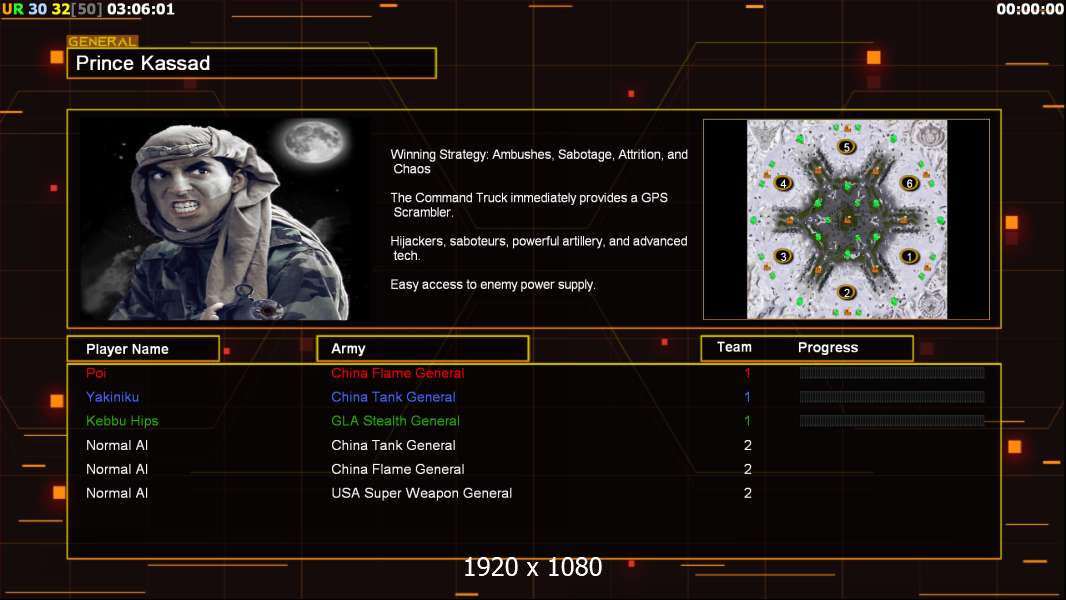Click the GLA Stealth General army entry

(x=396, y=421)
